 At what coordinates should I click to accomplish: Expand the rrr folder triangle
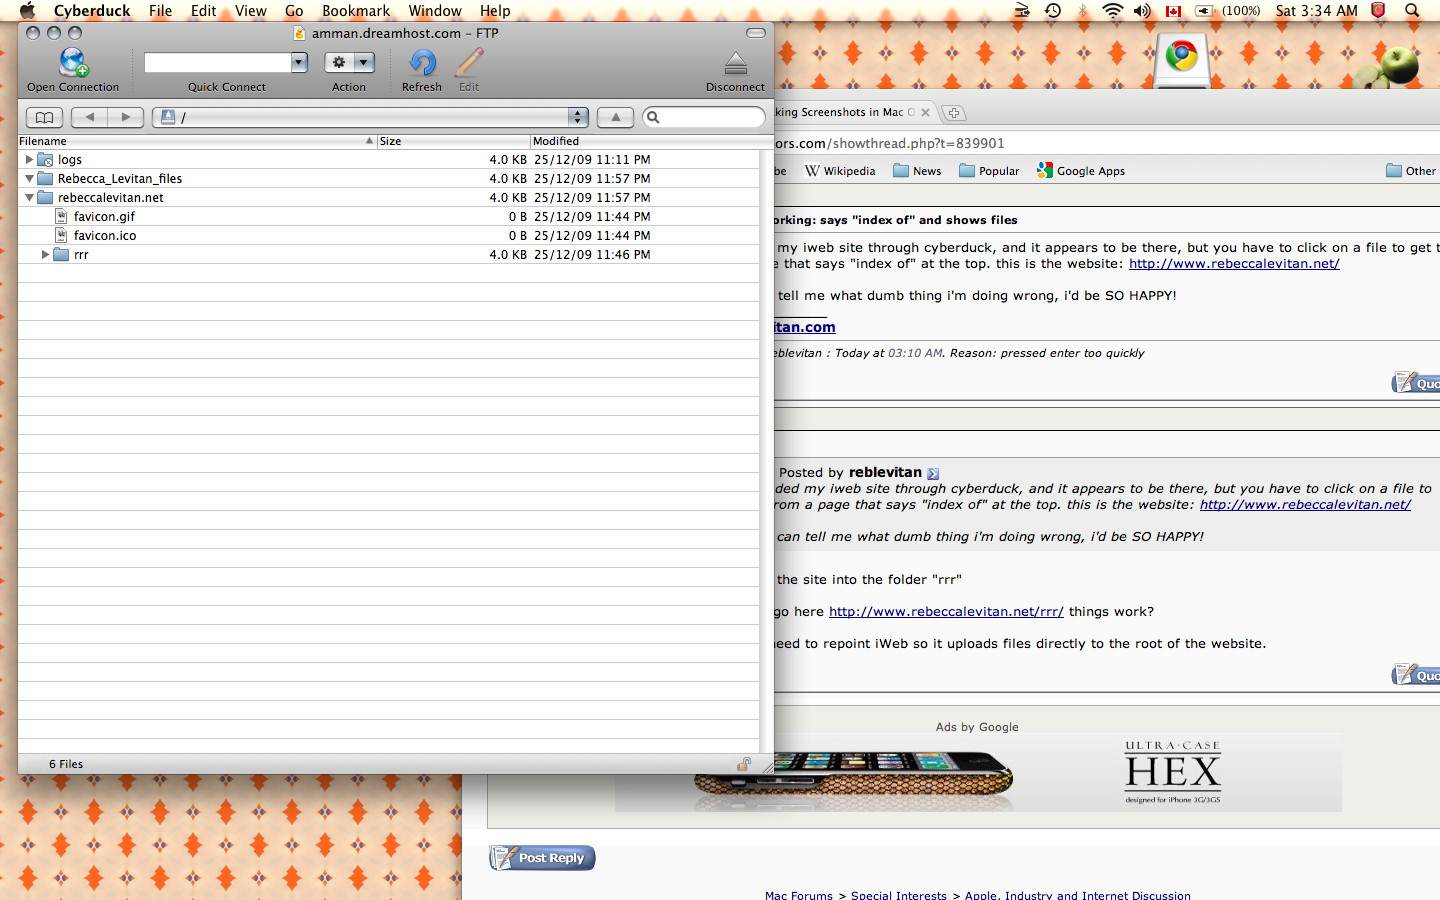click(45, 255)
